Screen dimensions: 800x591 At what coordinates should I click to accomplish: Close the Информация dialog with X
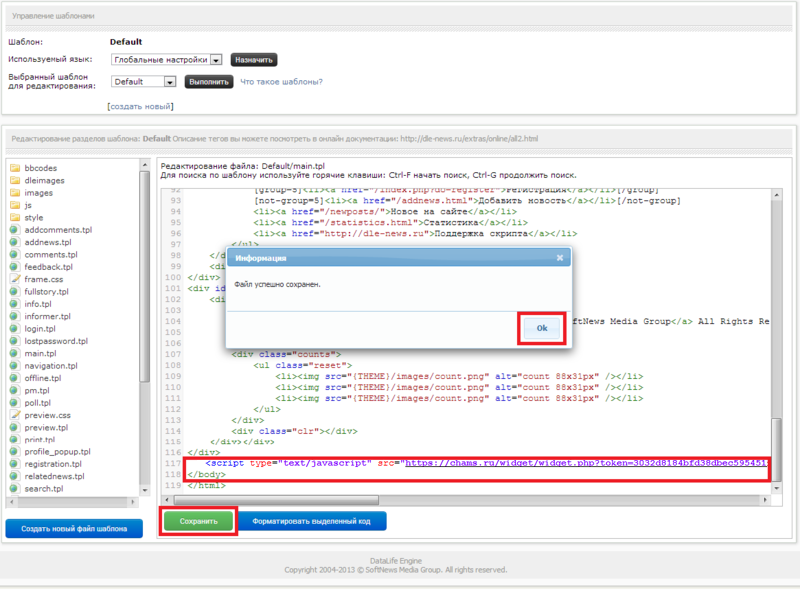[560, 258]
